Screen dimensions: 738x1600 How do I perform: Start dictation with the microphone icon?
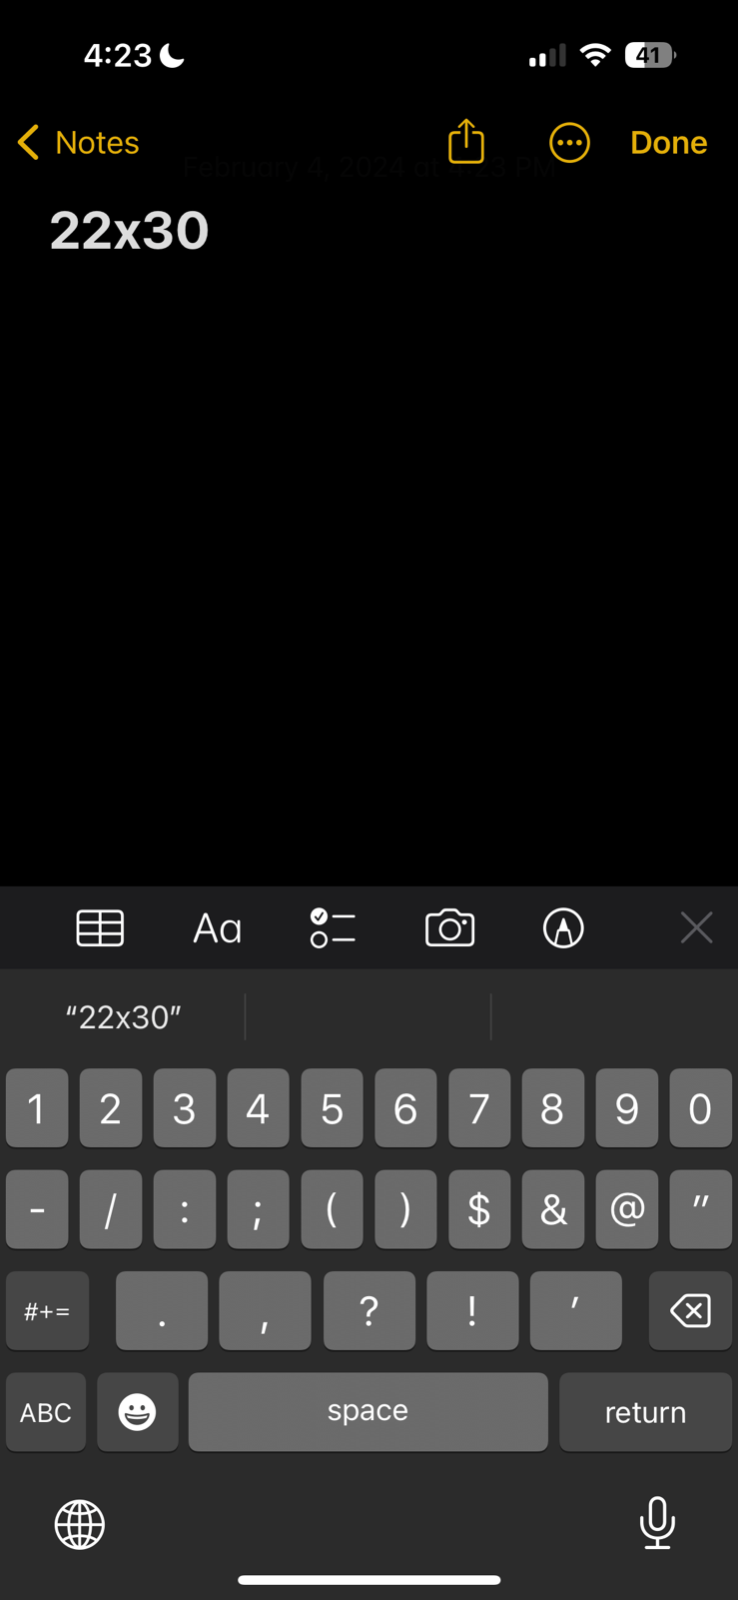657,1523
